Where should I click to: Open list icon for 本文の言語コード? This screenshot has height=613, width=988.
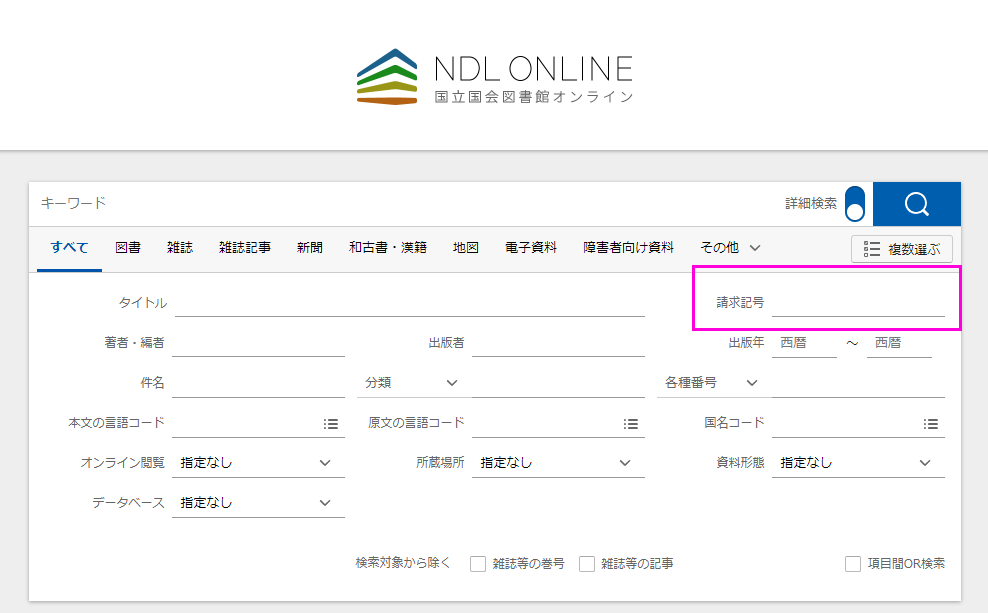click(x=331, y=424)
